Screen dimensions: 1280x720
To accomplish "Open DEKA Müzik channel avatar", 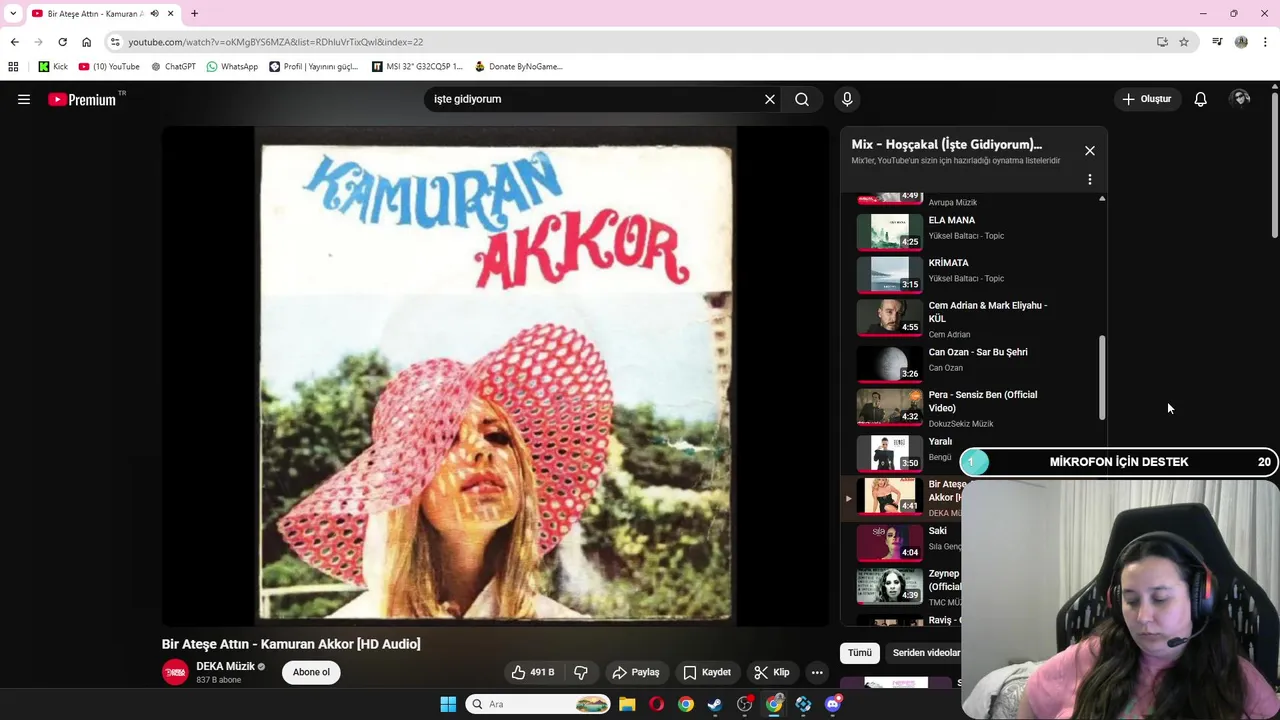I will 175,672.
